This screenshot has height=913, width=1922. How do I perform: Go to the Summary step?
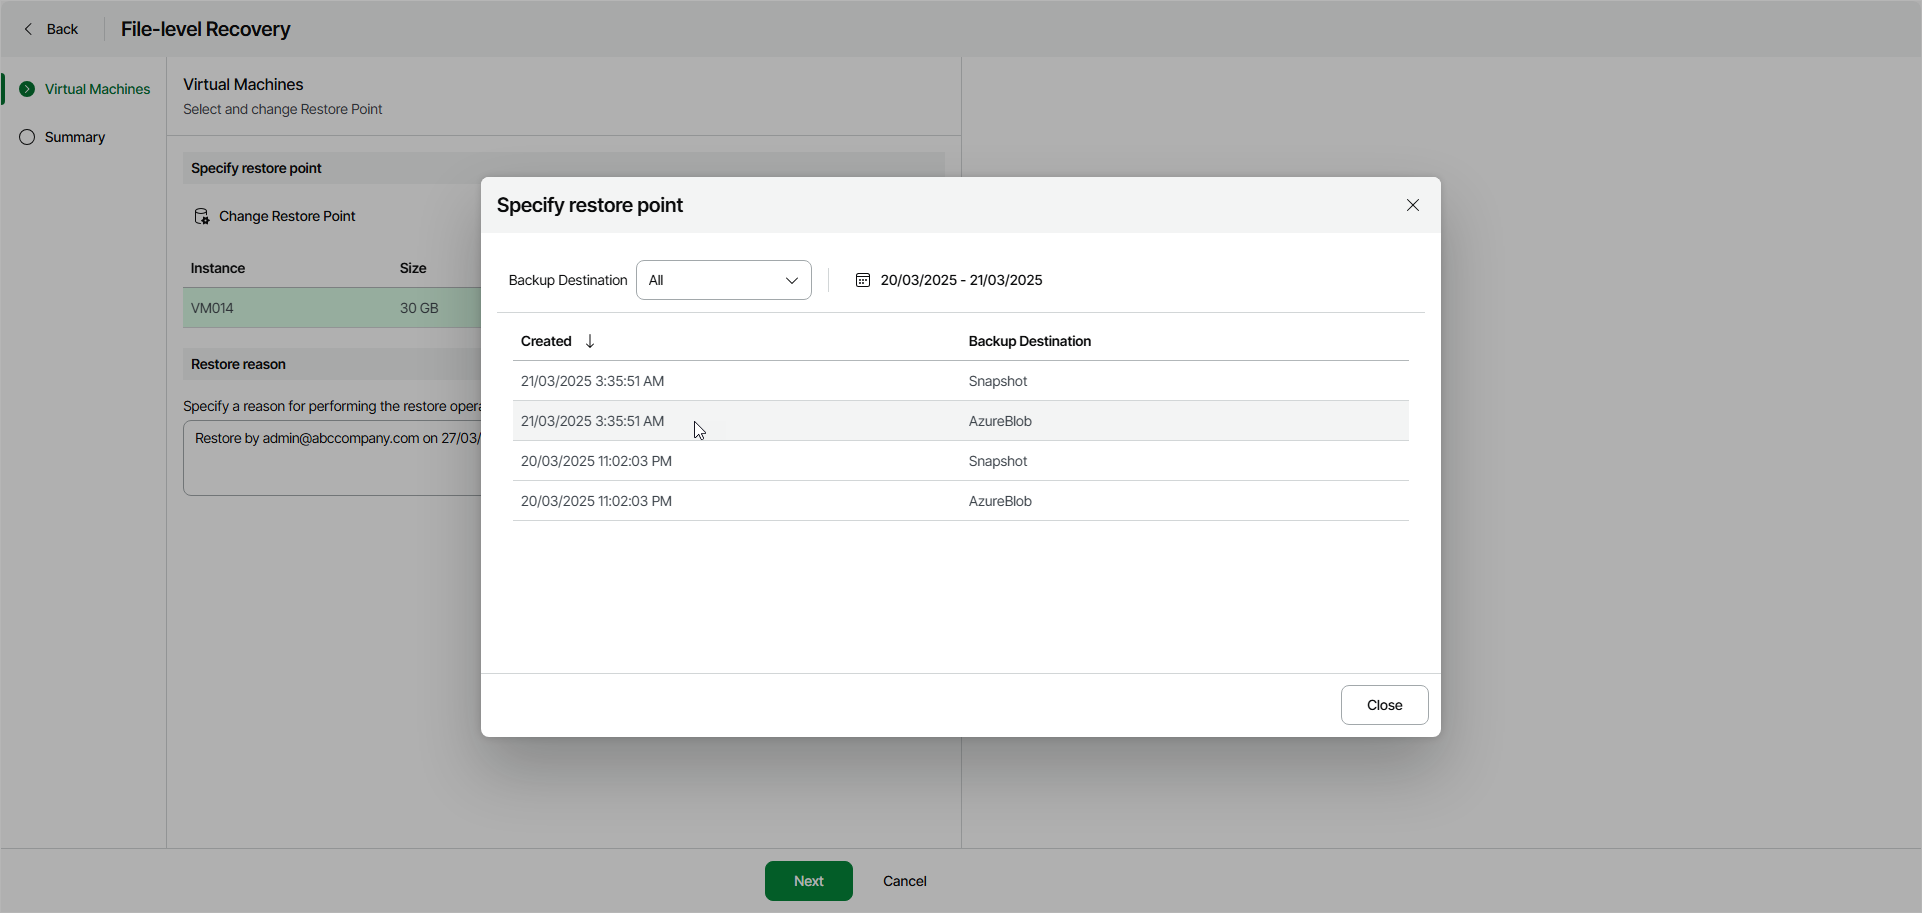pyautogui.click(x=75, y=137)
